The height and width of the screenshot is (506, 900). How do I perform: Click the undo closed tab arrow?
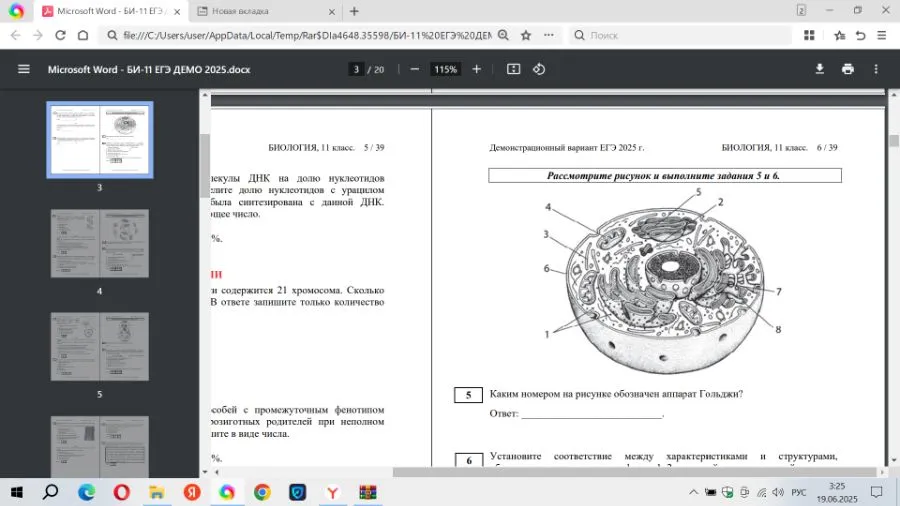860,36
